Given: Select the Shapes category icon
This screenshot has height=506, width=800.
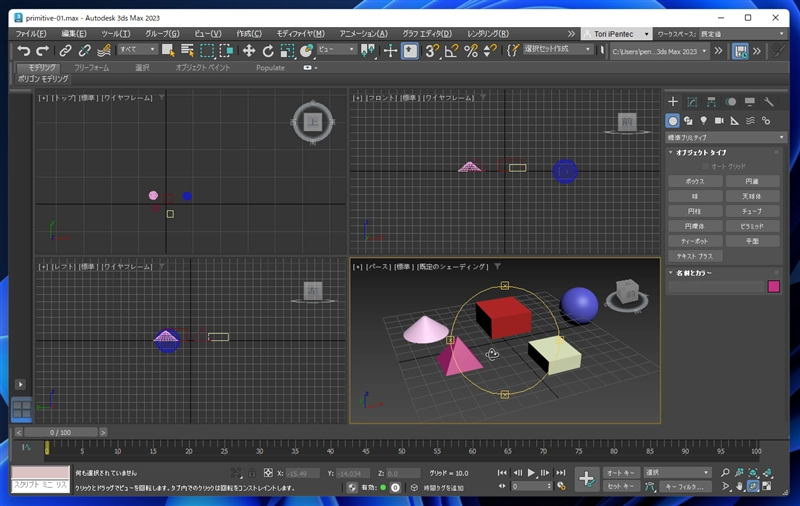Looking at the screenshot, I should 688,121.
